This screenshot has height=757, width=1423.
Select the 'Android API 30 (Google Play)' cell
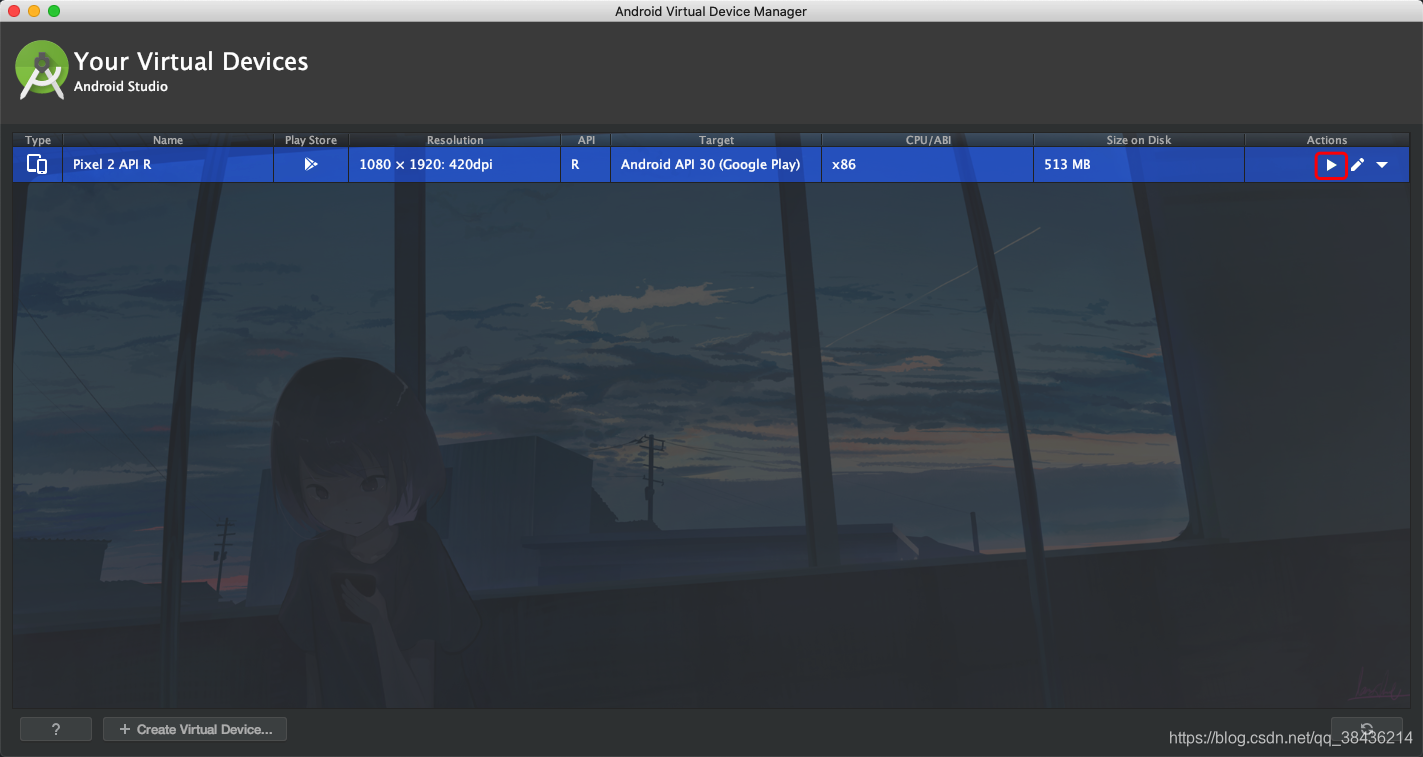(716, 164)
